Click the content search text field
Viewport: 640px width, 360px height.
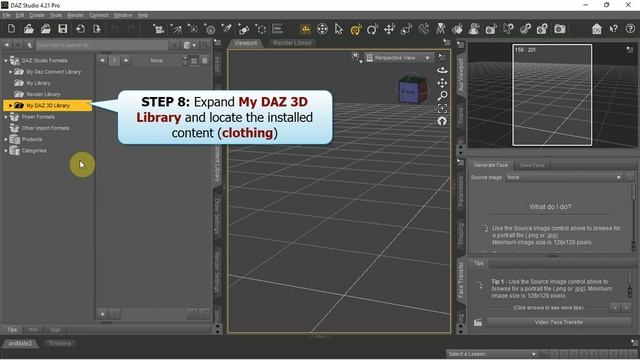coord(102,45)
